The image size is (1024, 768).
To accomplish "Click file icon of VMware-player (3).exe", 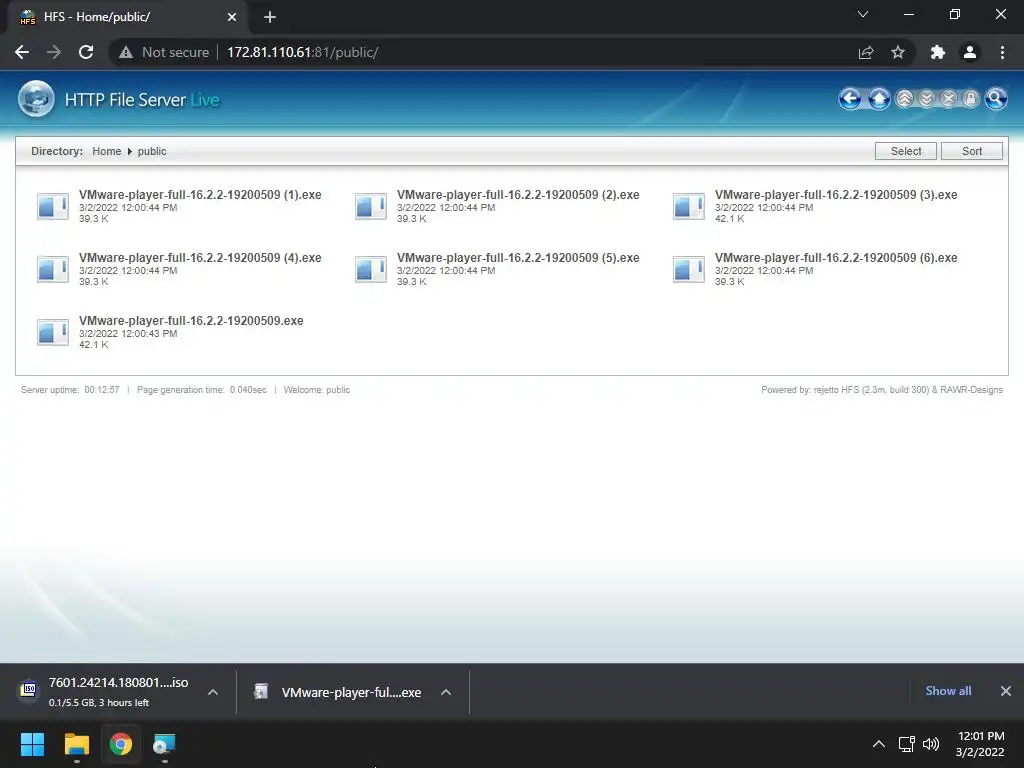I will click(688, 206).
